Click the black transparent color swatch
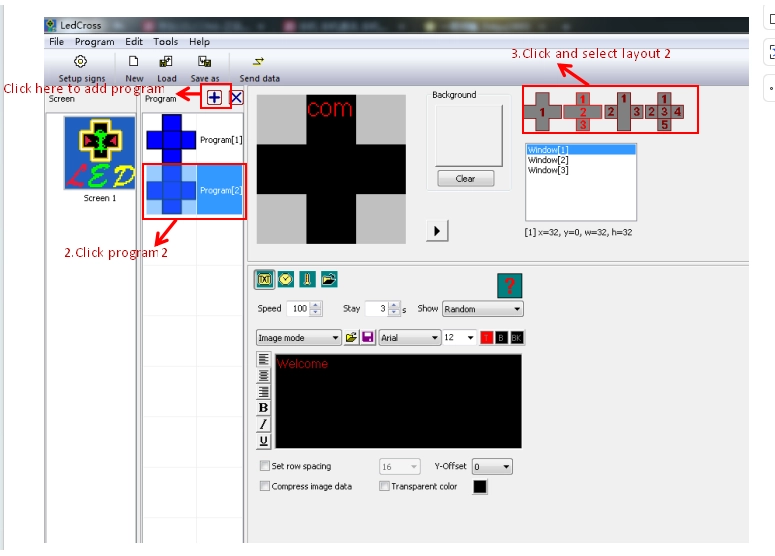 (x=480, y=487)
